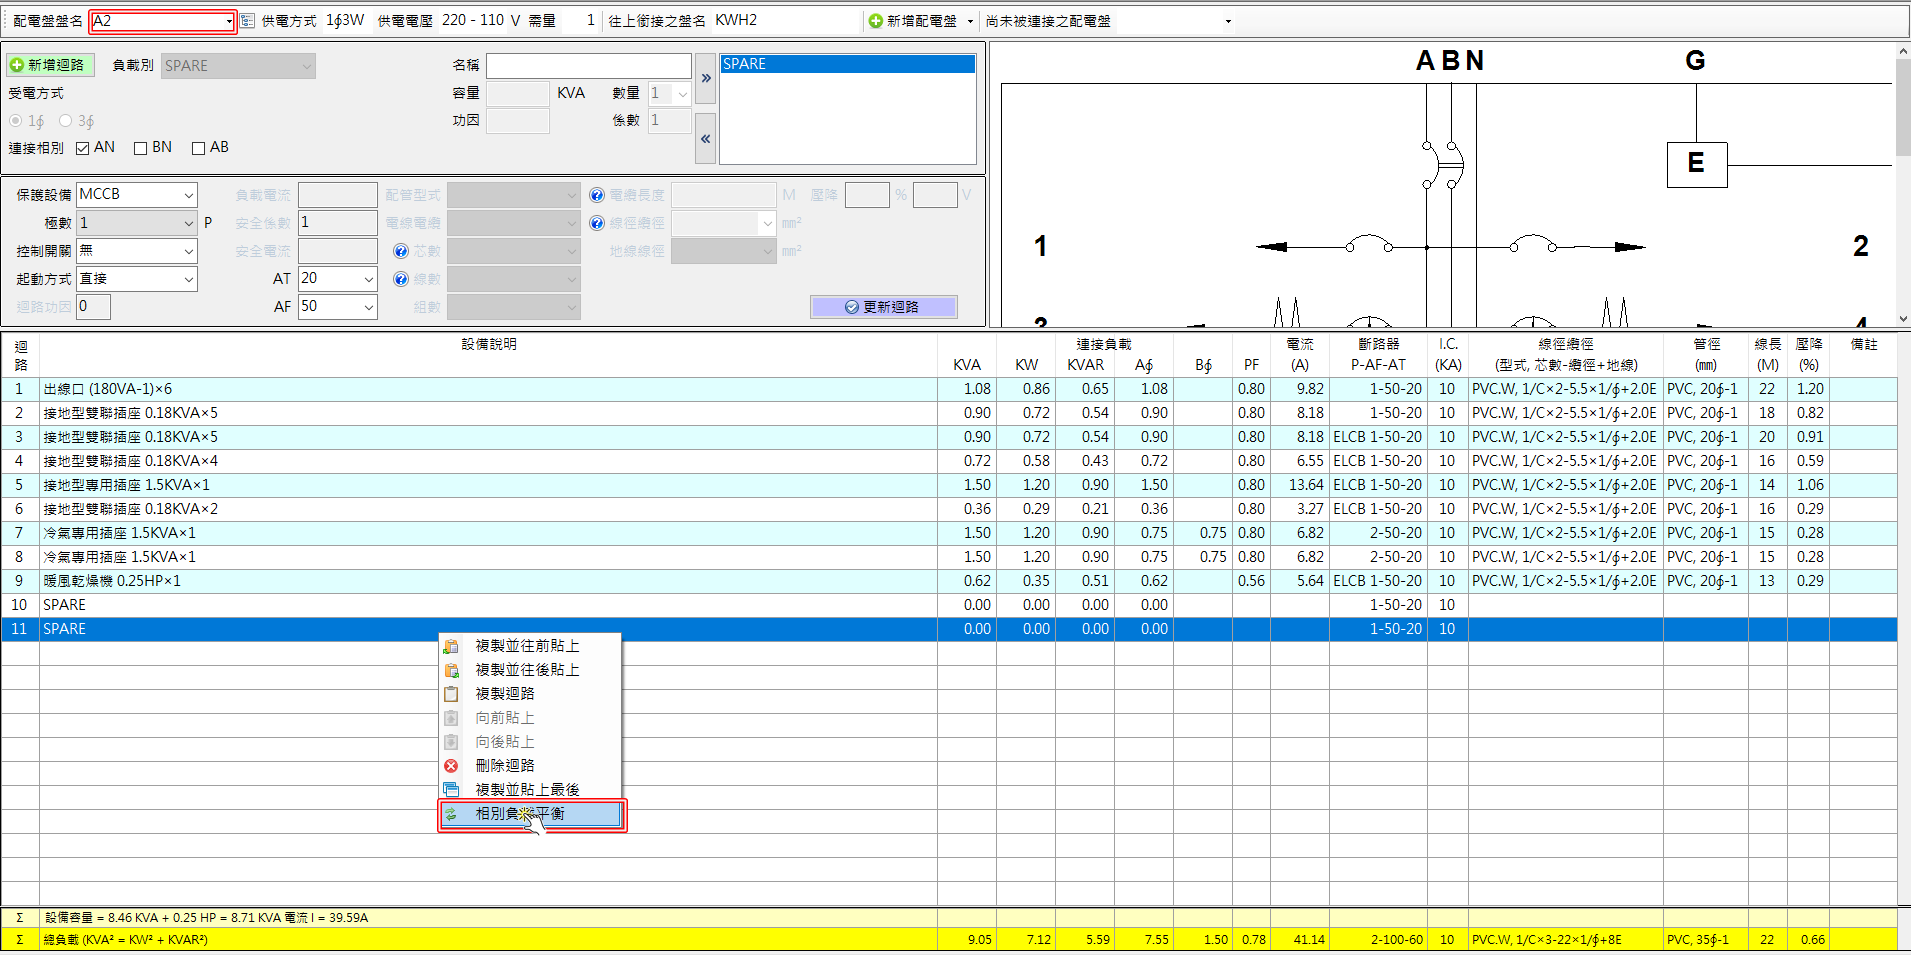
Task: Click the 新增迴路 button
Action: pyautogui.click(x=49, y=65)
